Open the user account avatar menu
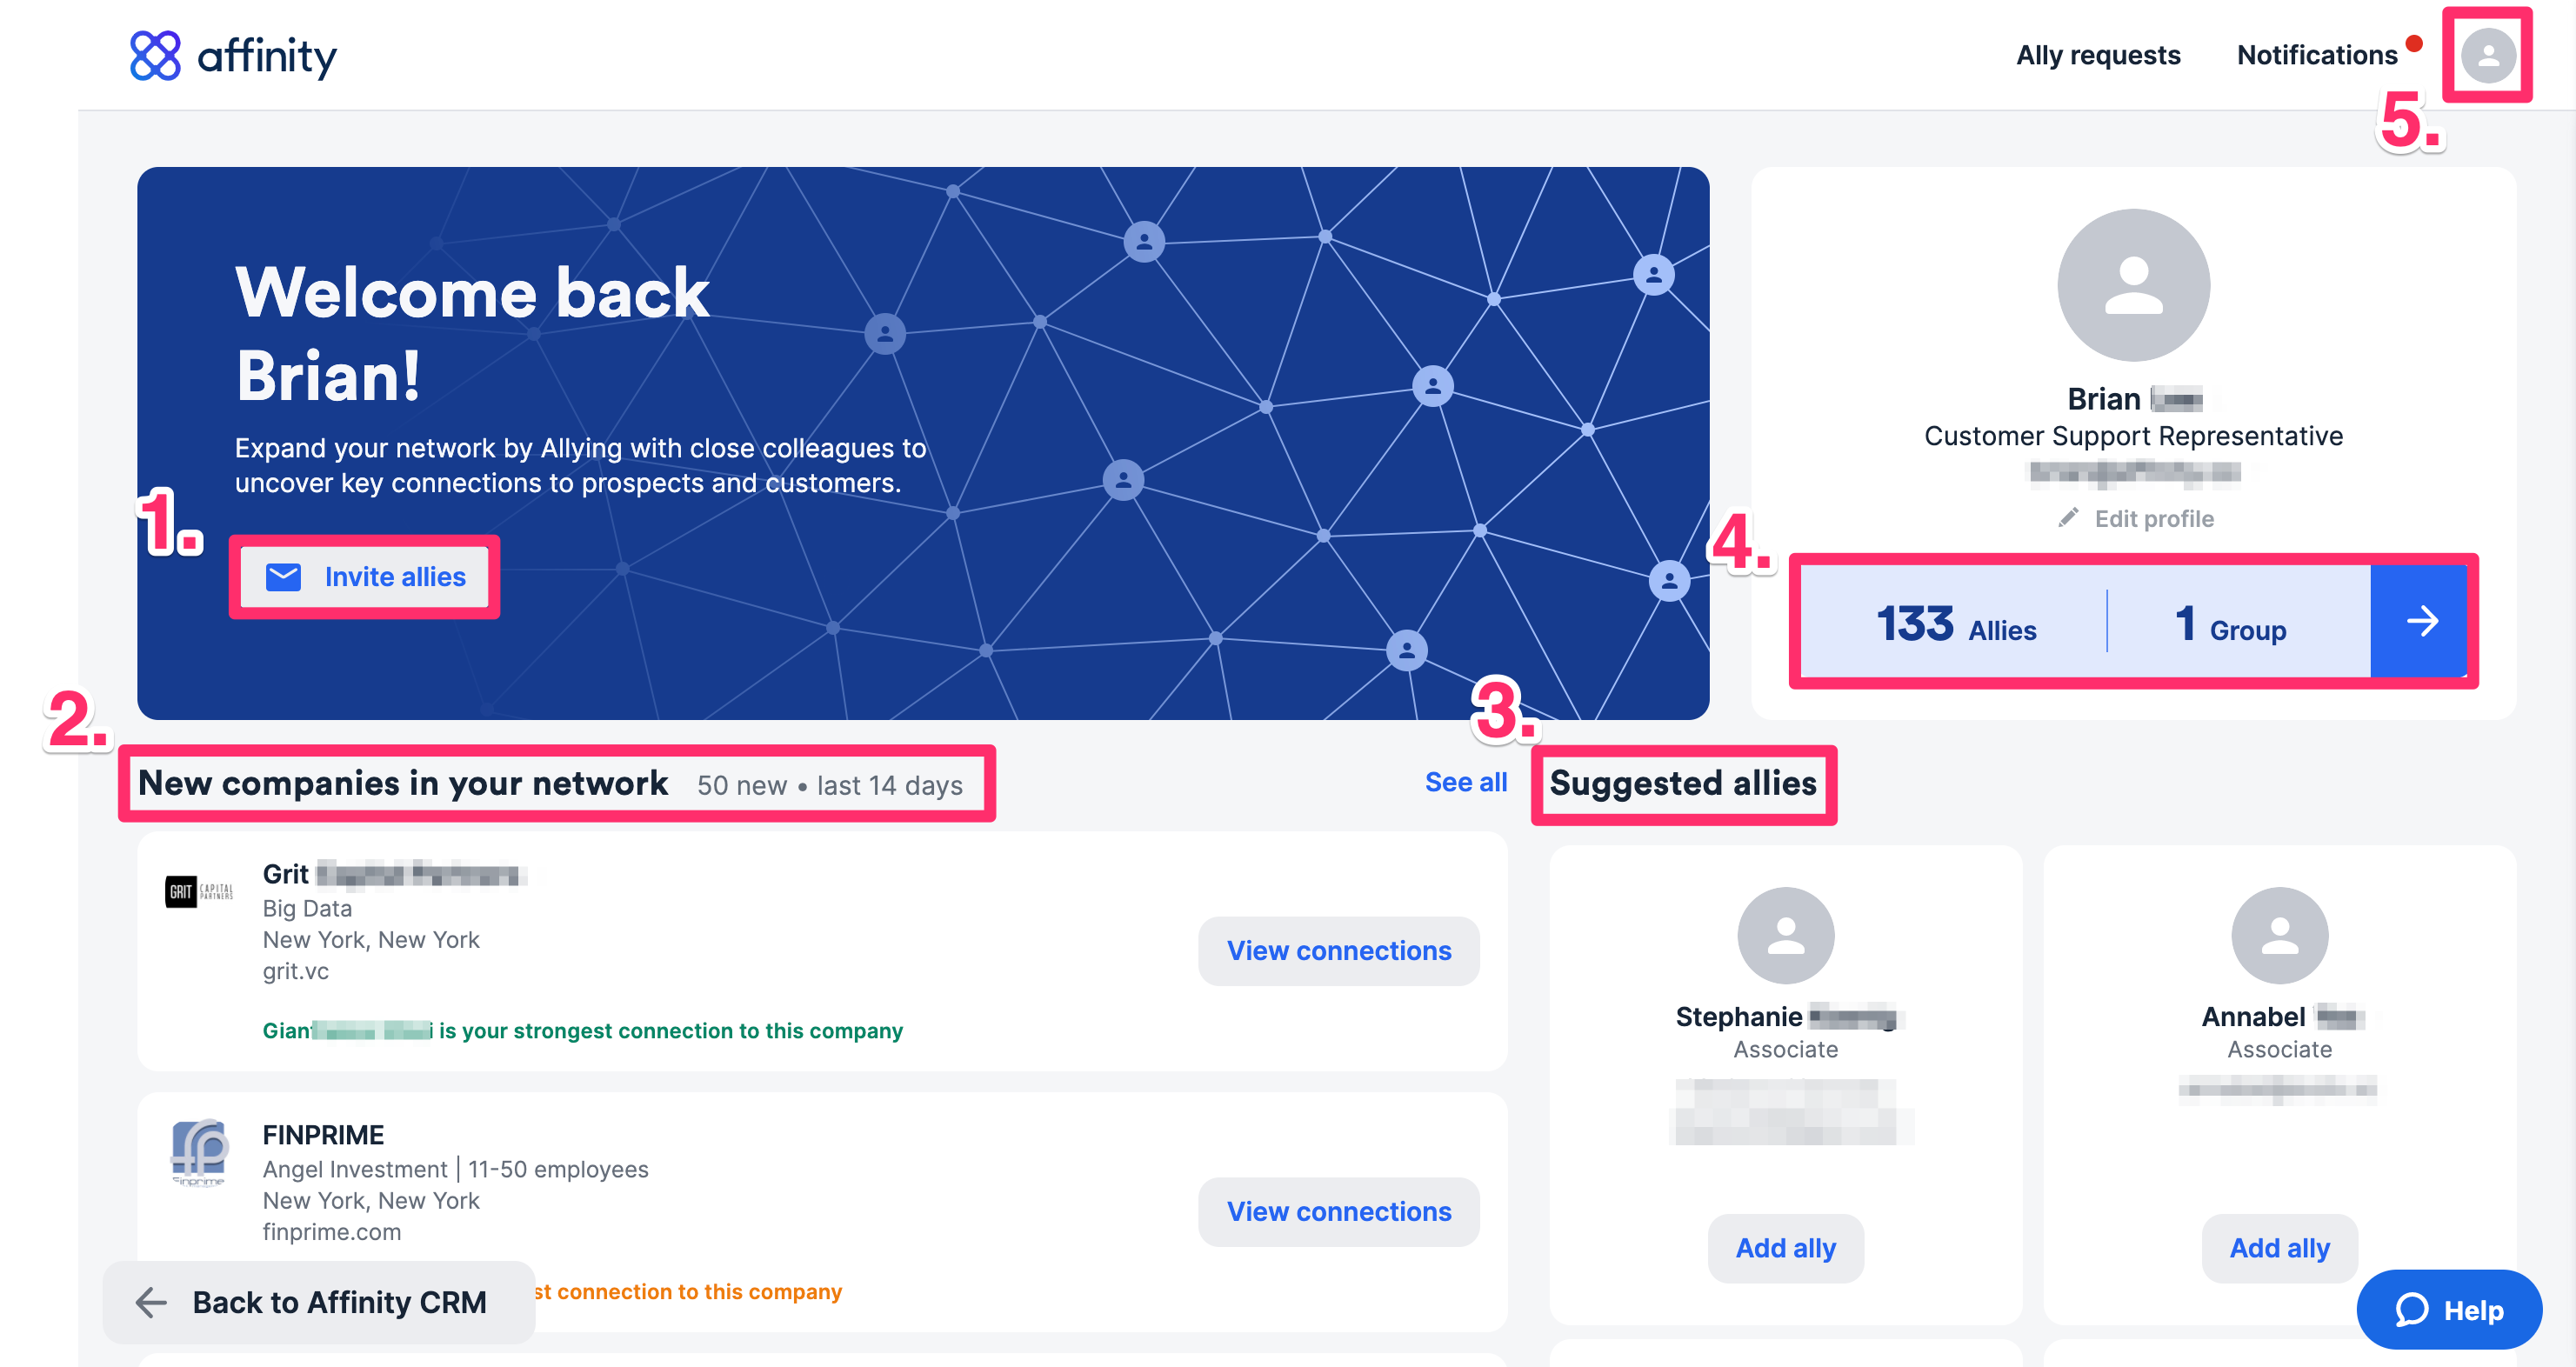Viewport: 2576px width, 1367px height. coord(2487,56)
